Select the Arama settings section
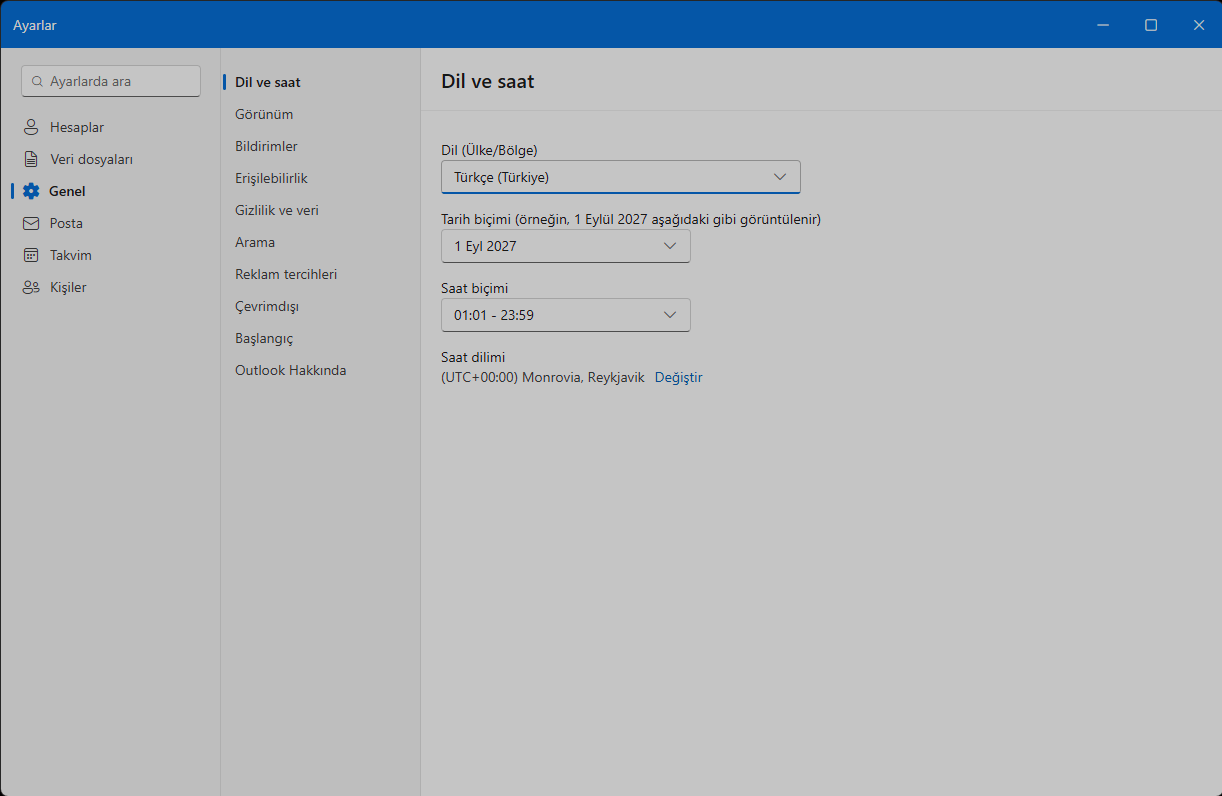This screenshot has height=796, width=1222. pos(255,242)
